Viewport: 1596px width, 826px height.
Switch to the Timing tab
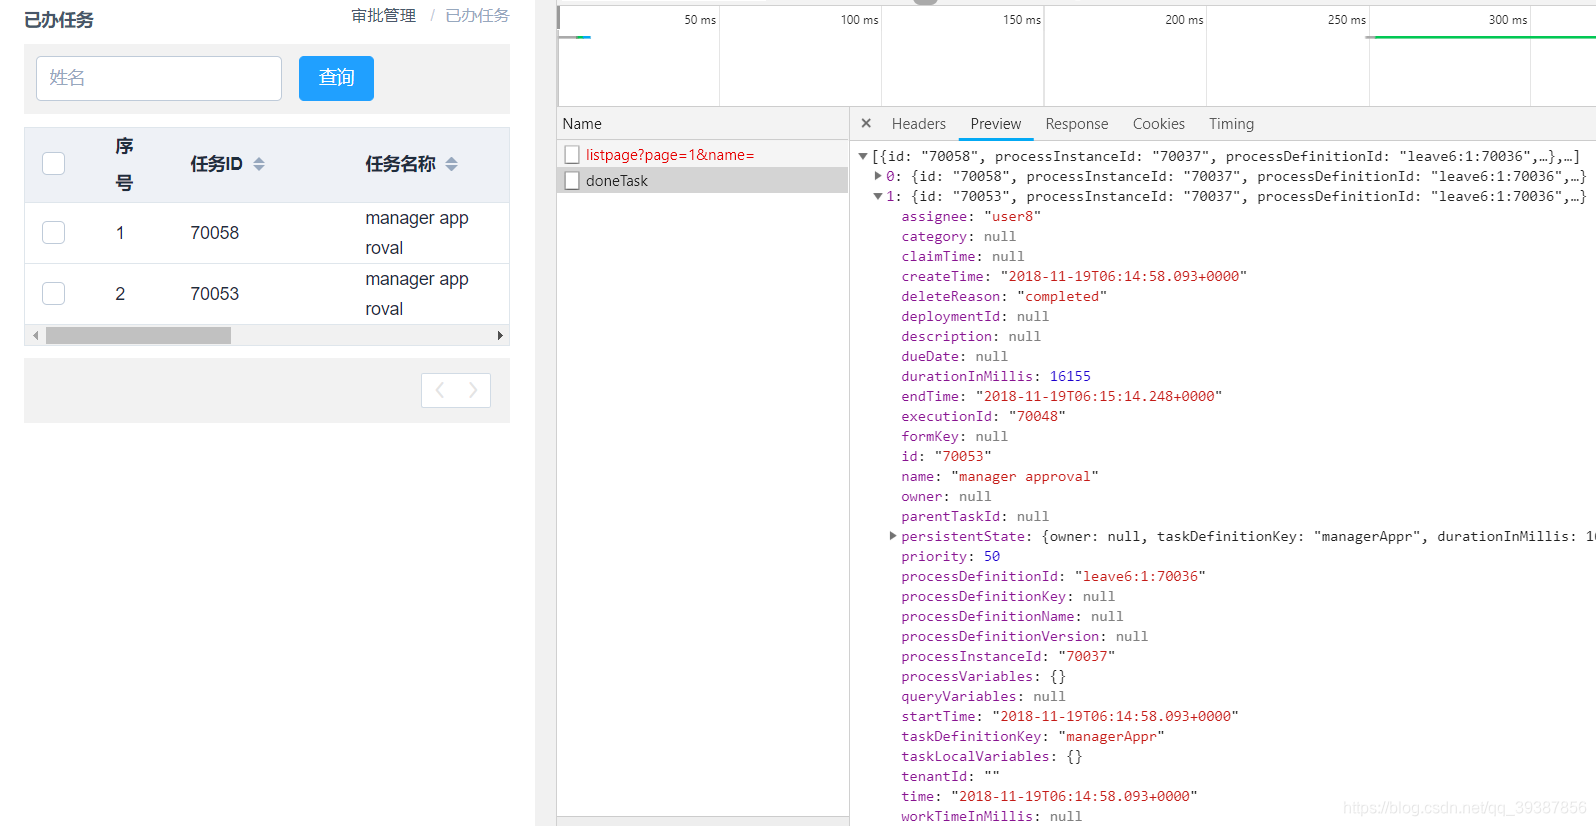coord(1231,124)
